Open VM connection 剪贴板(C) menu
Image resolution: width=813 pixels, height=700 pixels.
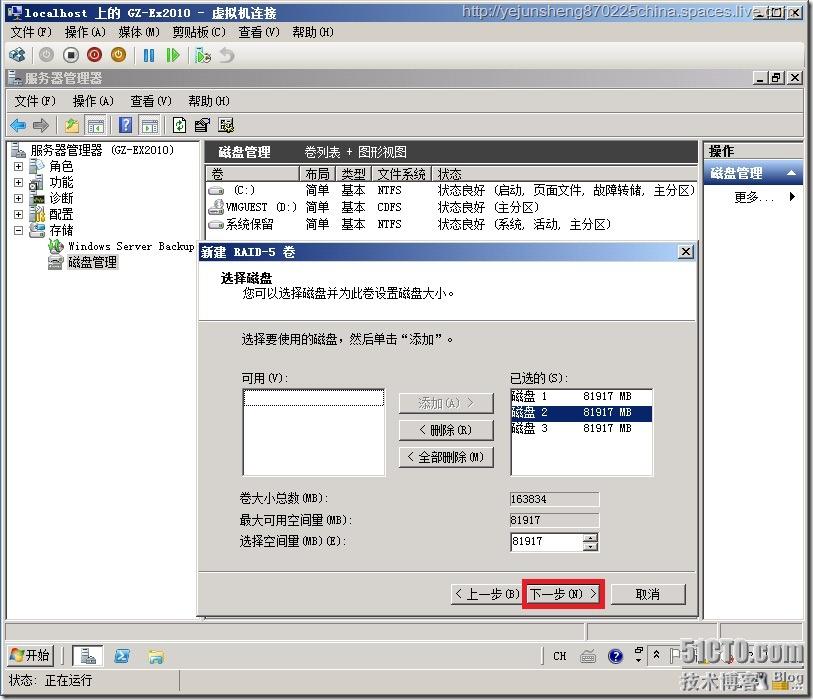tap(199, 32)
